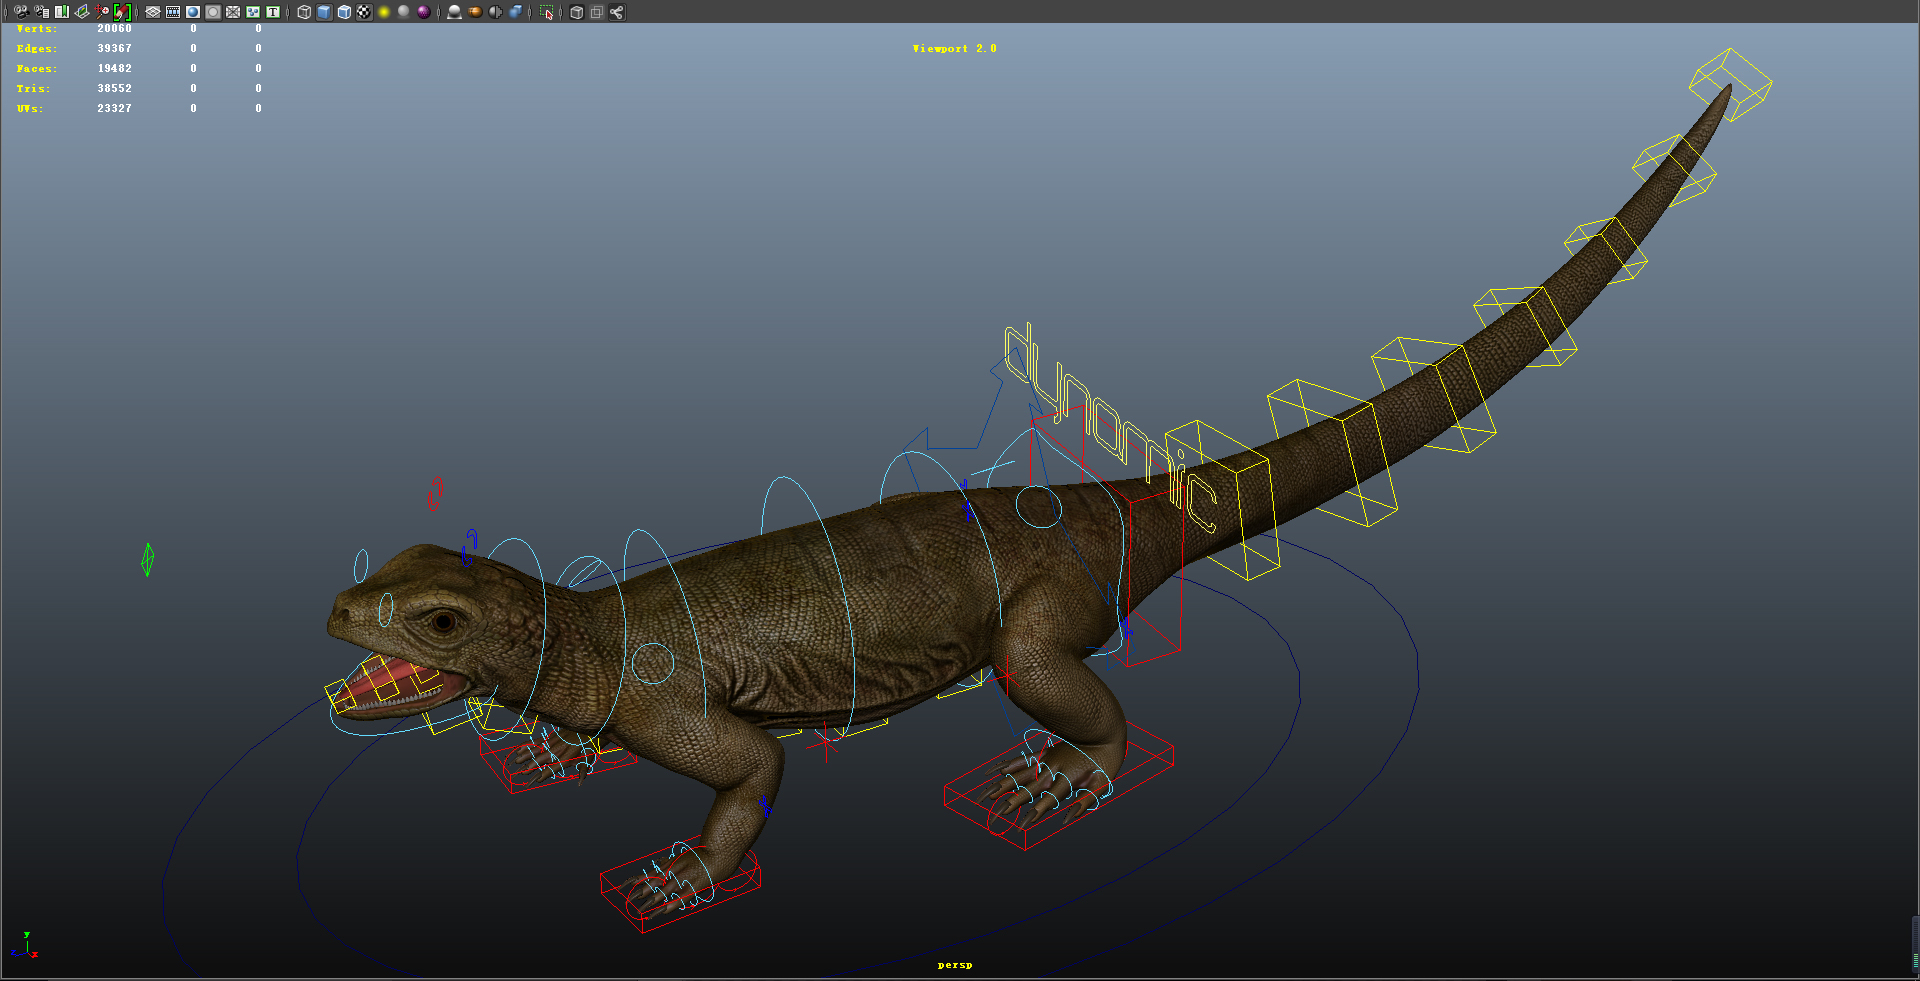Open the camera attribute editor icon

click(x=41, y=13)
